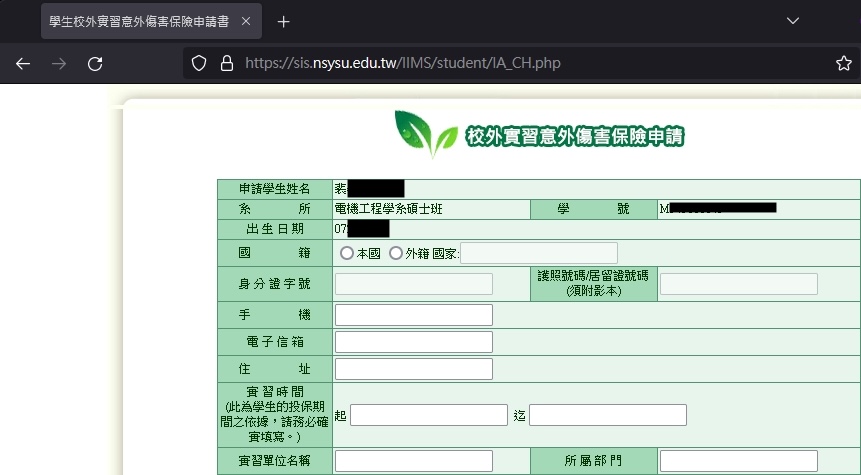The image size is (861, 475).
Task: Focus the 國家 country text field
Action: coord(539,253)
